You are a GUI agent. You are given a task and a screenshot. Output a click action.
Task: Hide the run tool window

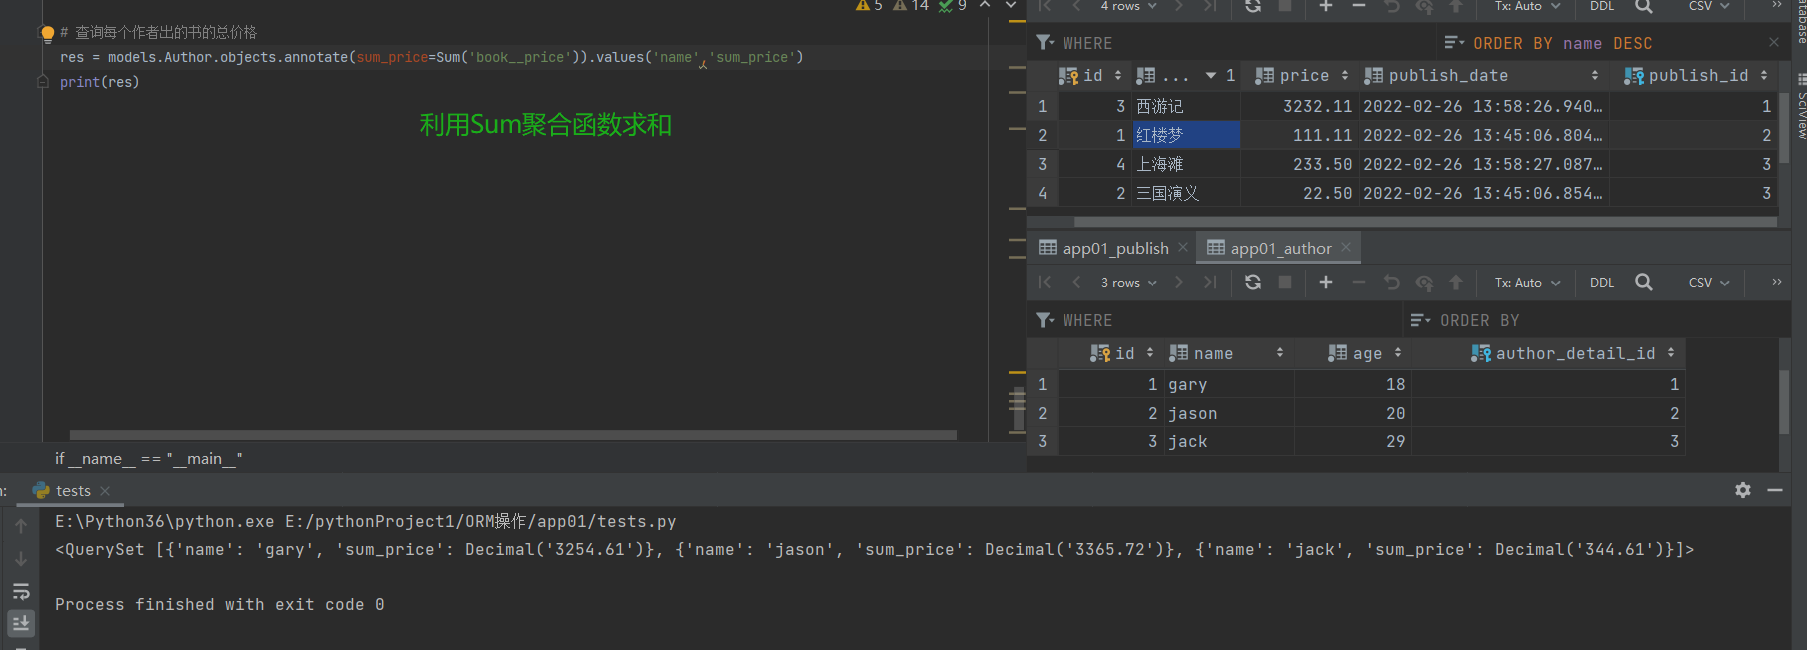[1775, 490]
